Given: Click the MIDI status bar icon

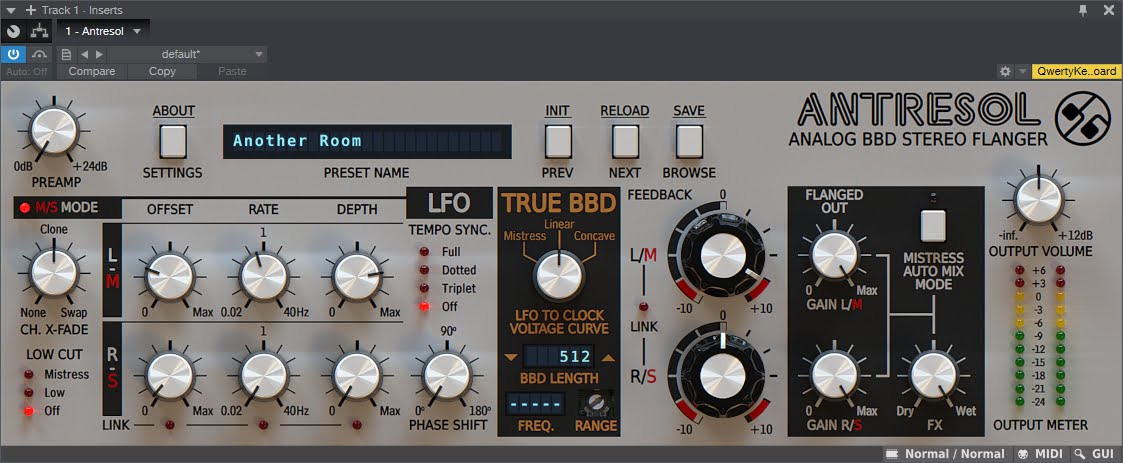Looking at the screenshot, I should pyautogui.click(x=1040, y=454).
